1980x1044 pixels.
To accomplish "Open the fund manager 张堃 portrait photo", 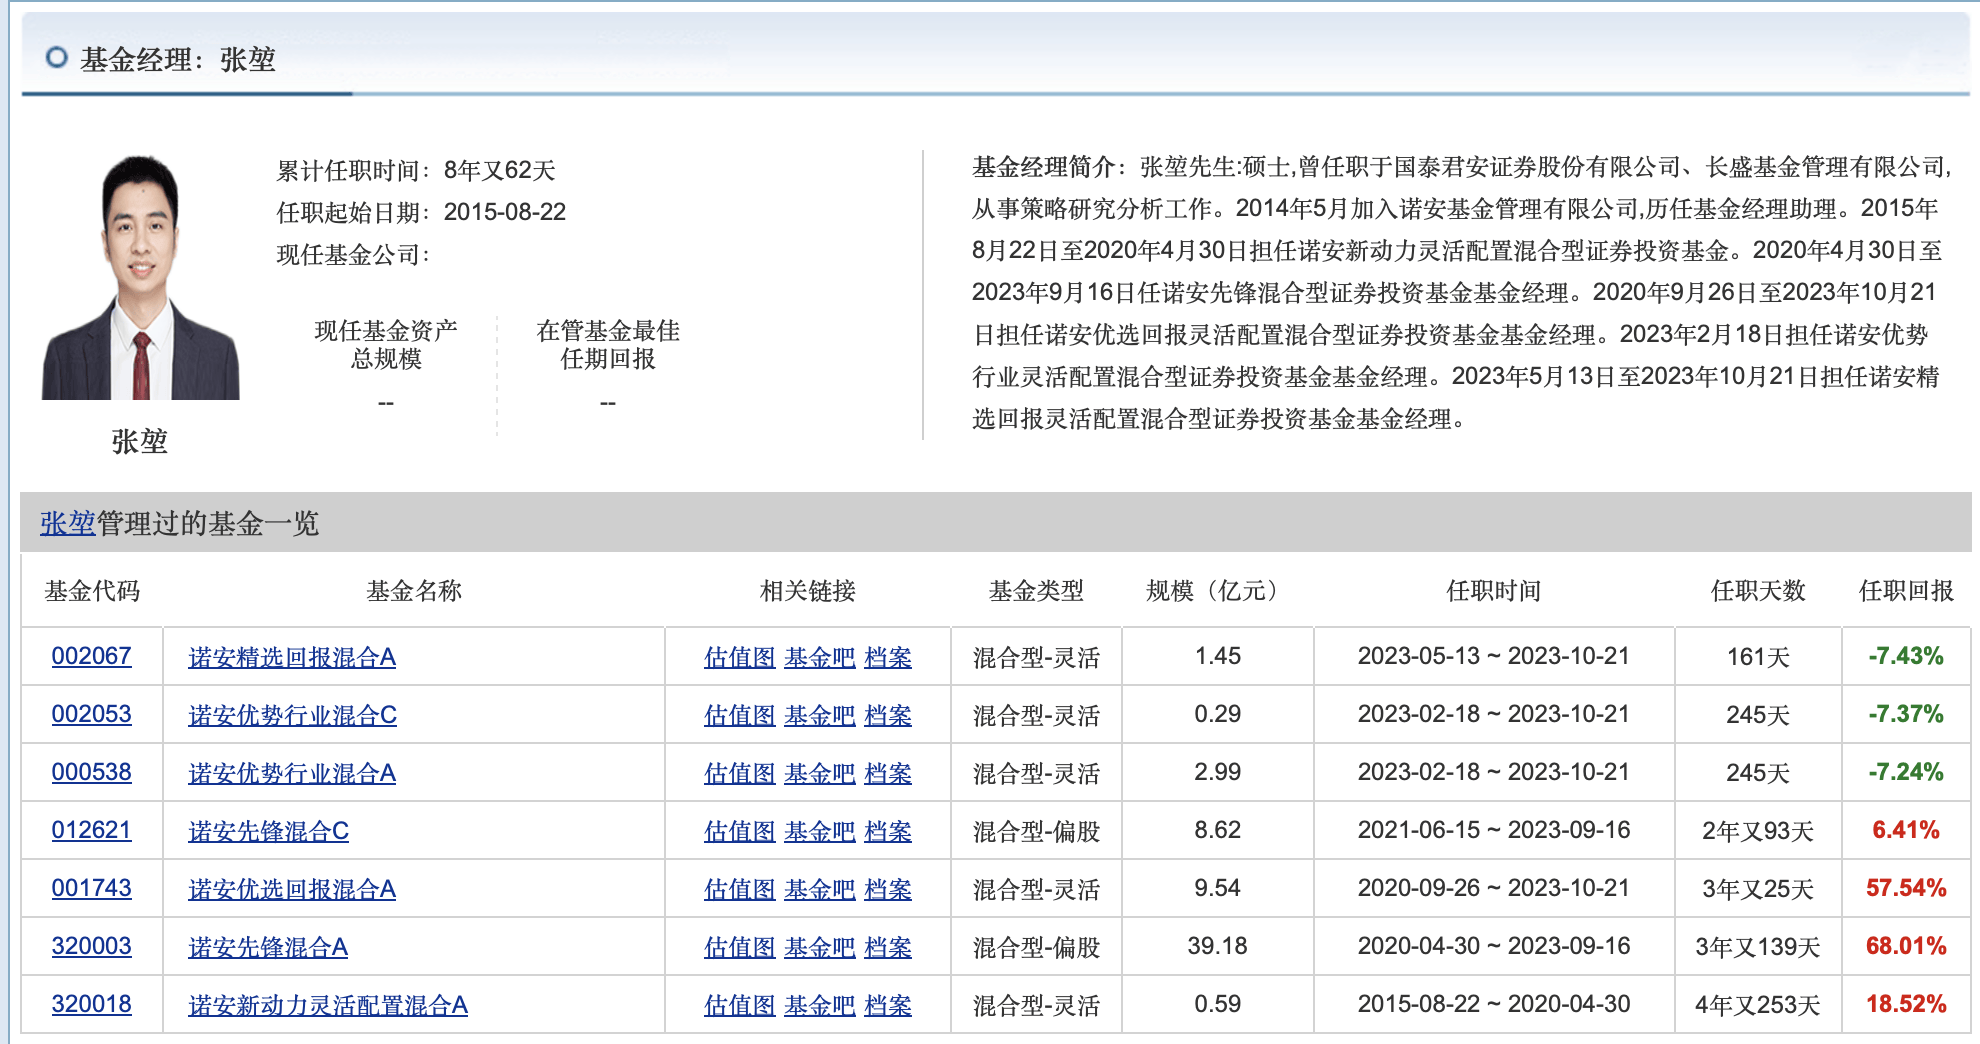I will (141, 277).
